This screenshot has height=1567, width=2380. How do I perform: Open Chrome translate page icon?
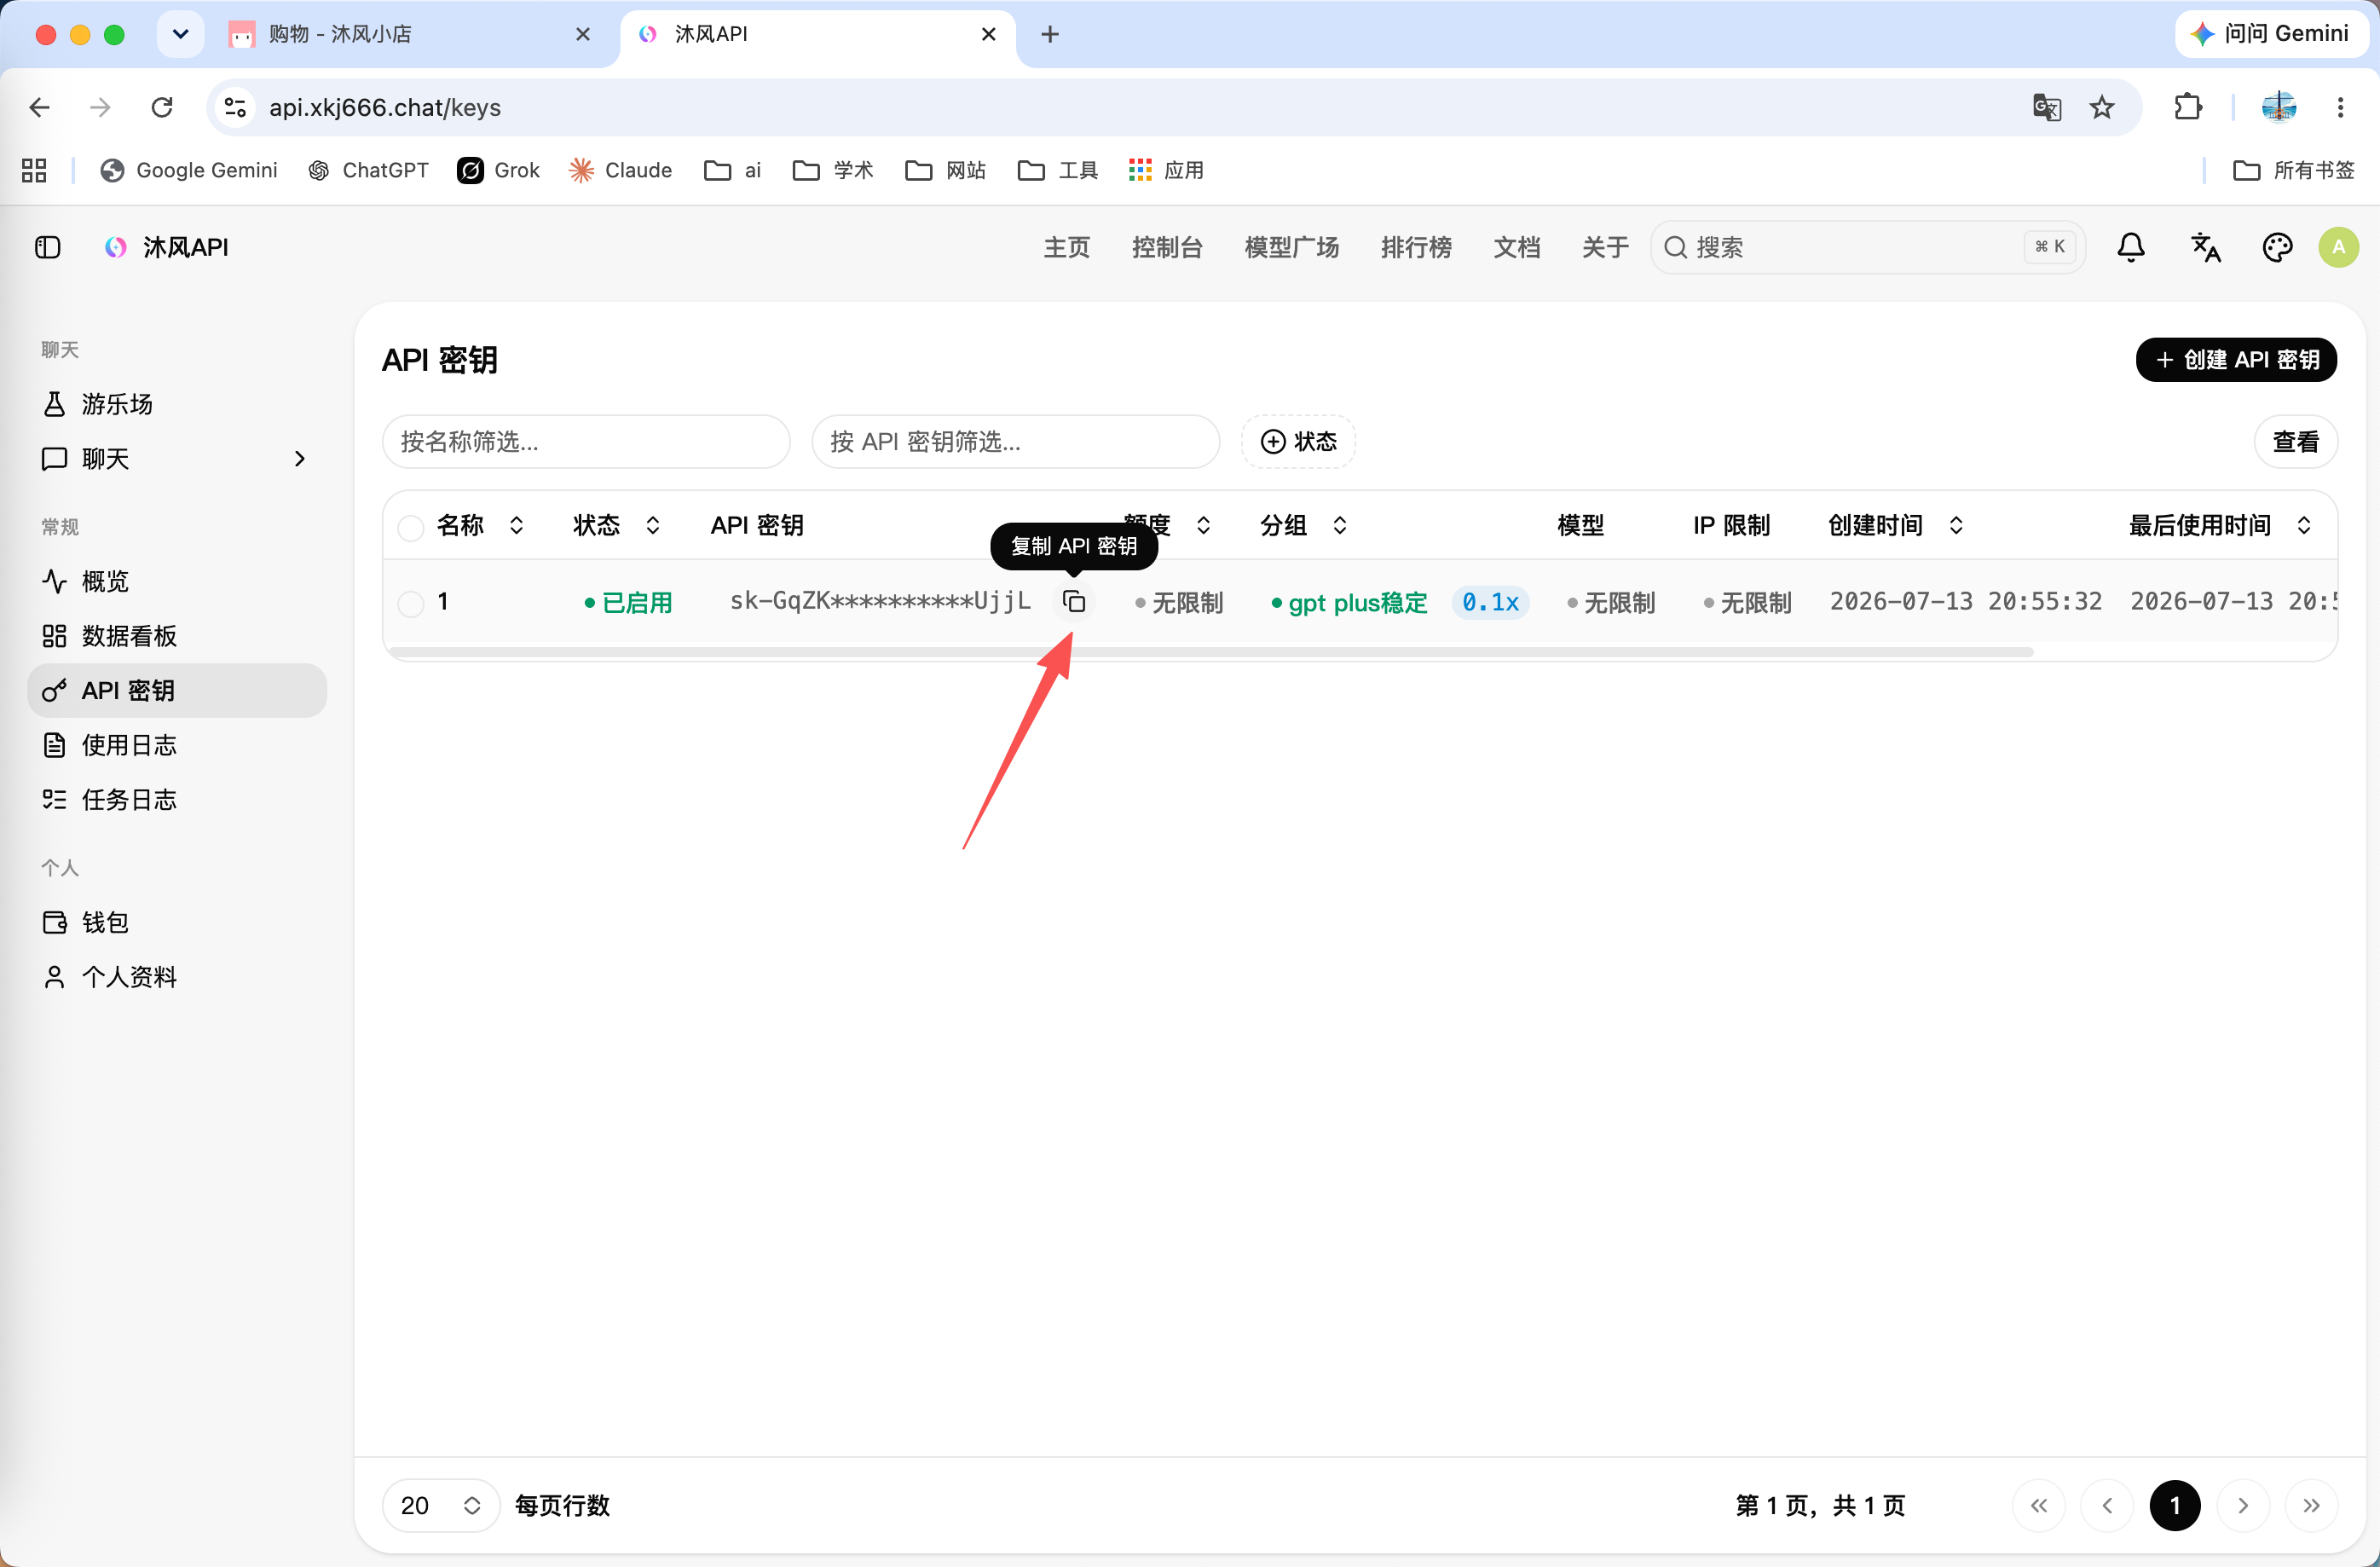tap(2047, 107)
